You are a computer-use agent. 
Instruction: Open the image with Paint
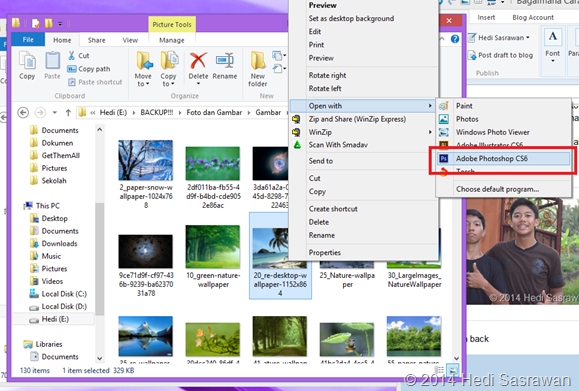tap(464, 106)
